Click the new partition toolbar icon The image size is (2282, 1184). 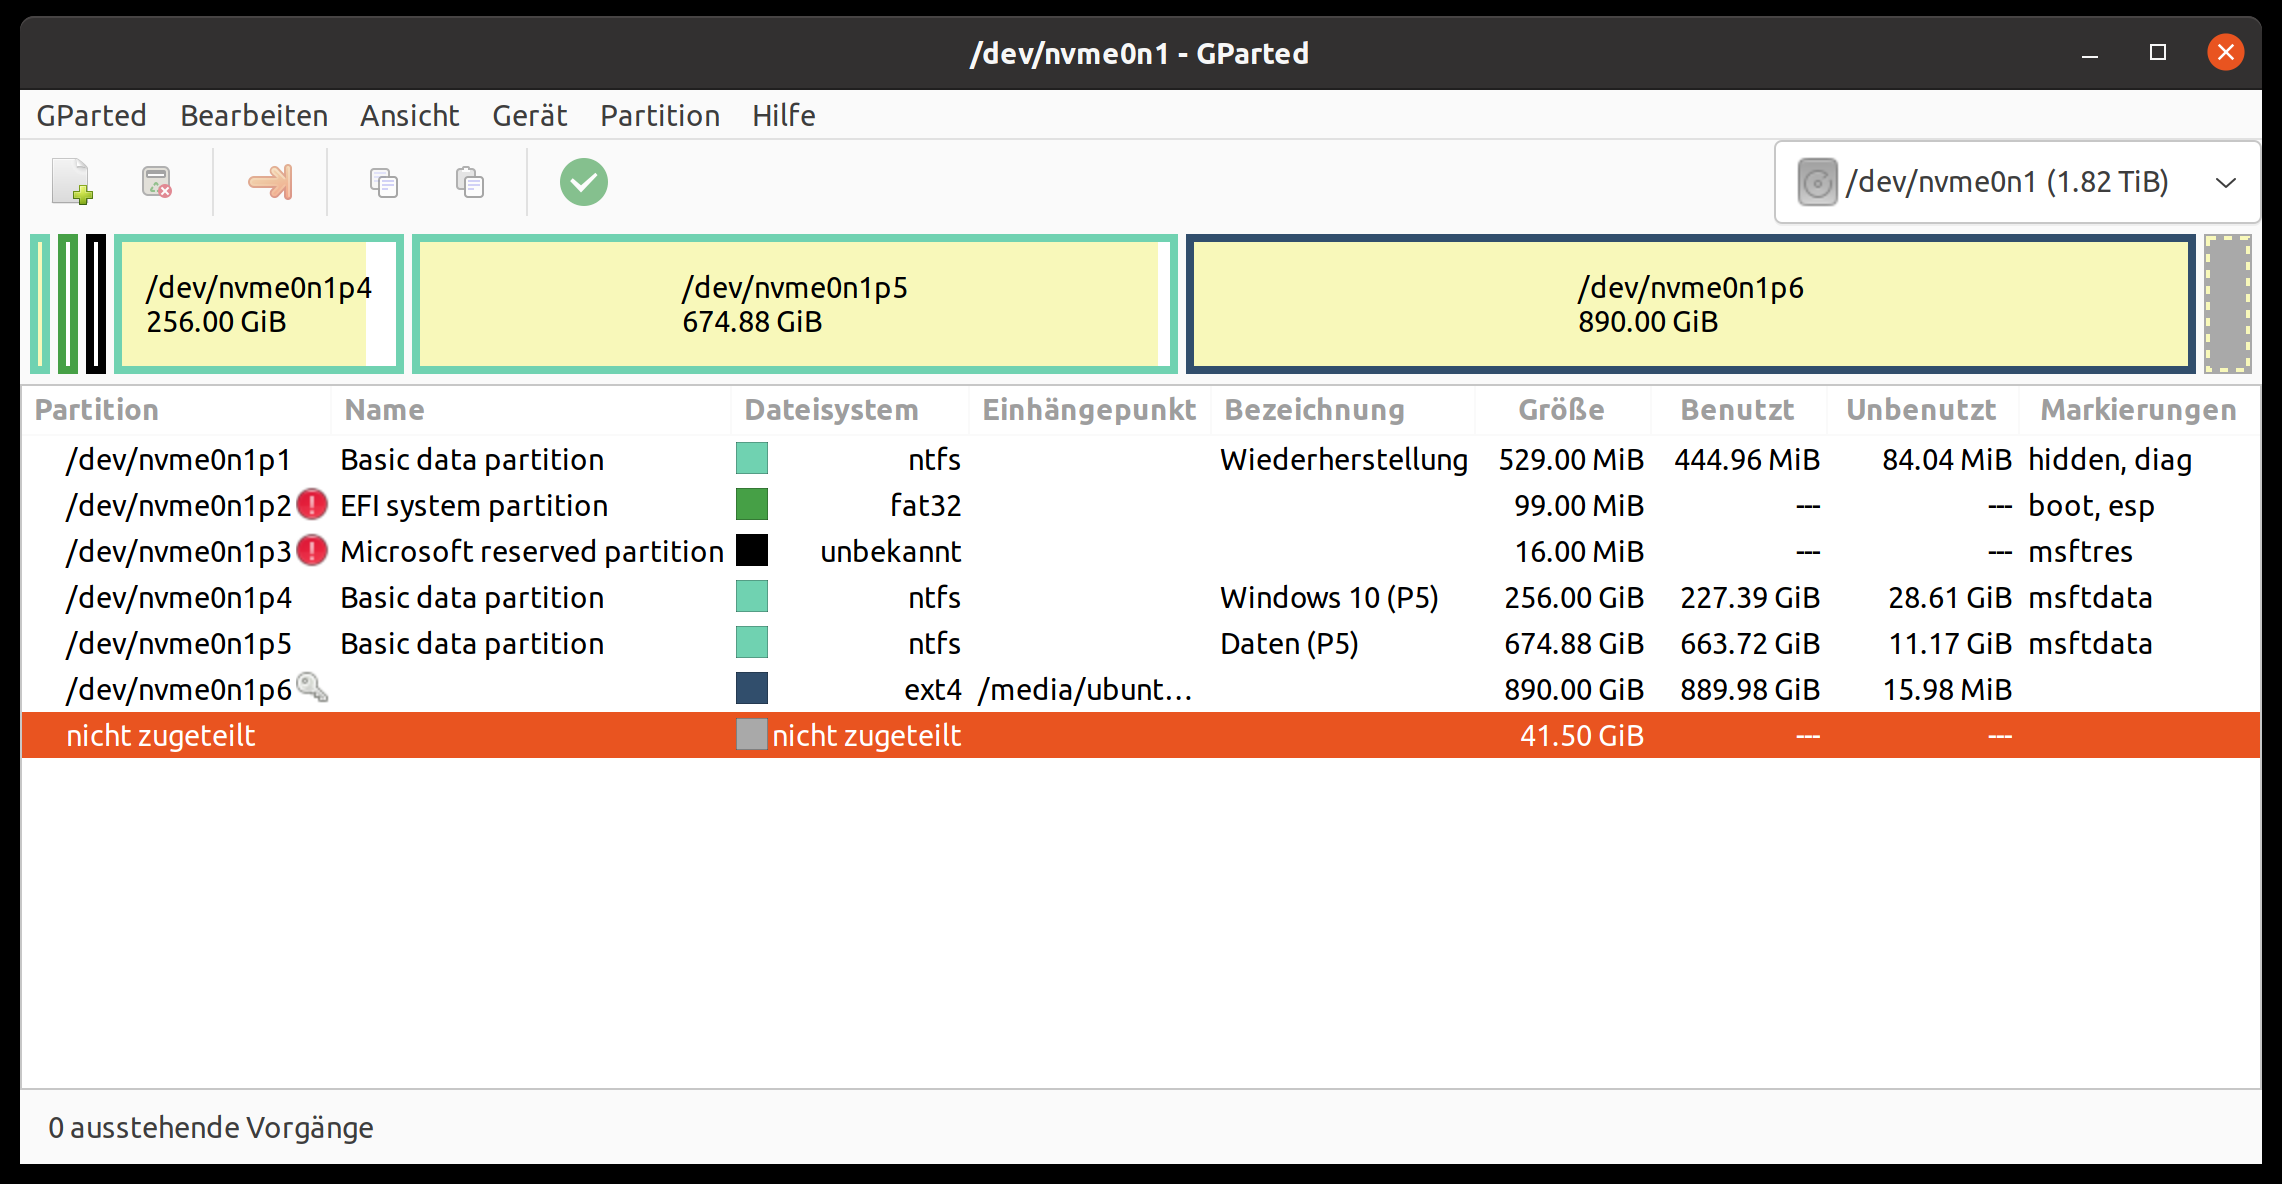[x=72, y=182]
